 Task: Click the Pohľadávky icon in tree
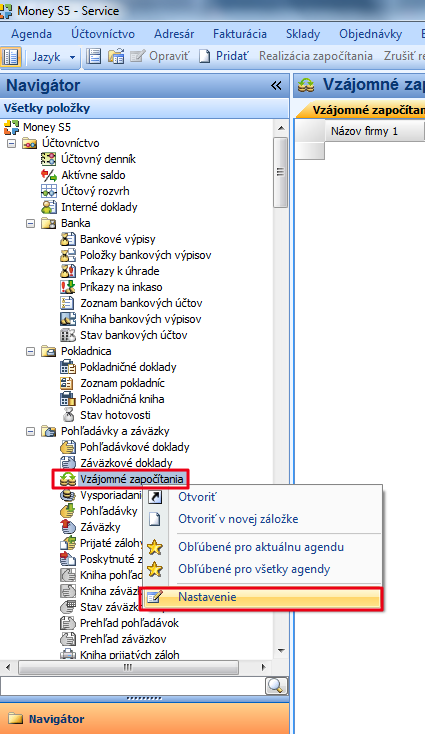68,511
